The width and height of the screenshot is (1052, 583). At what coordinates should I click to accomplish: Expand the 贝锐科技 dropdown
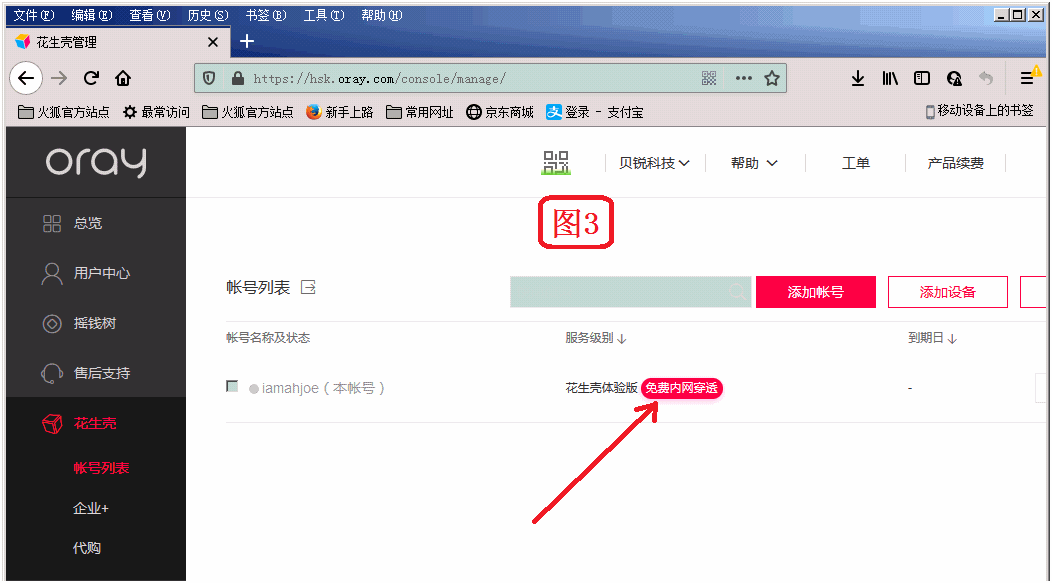654,163
